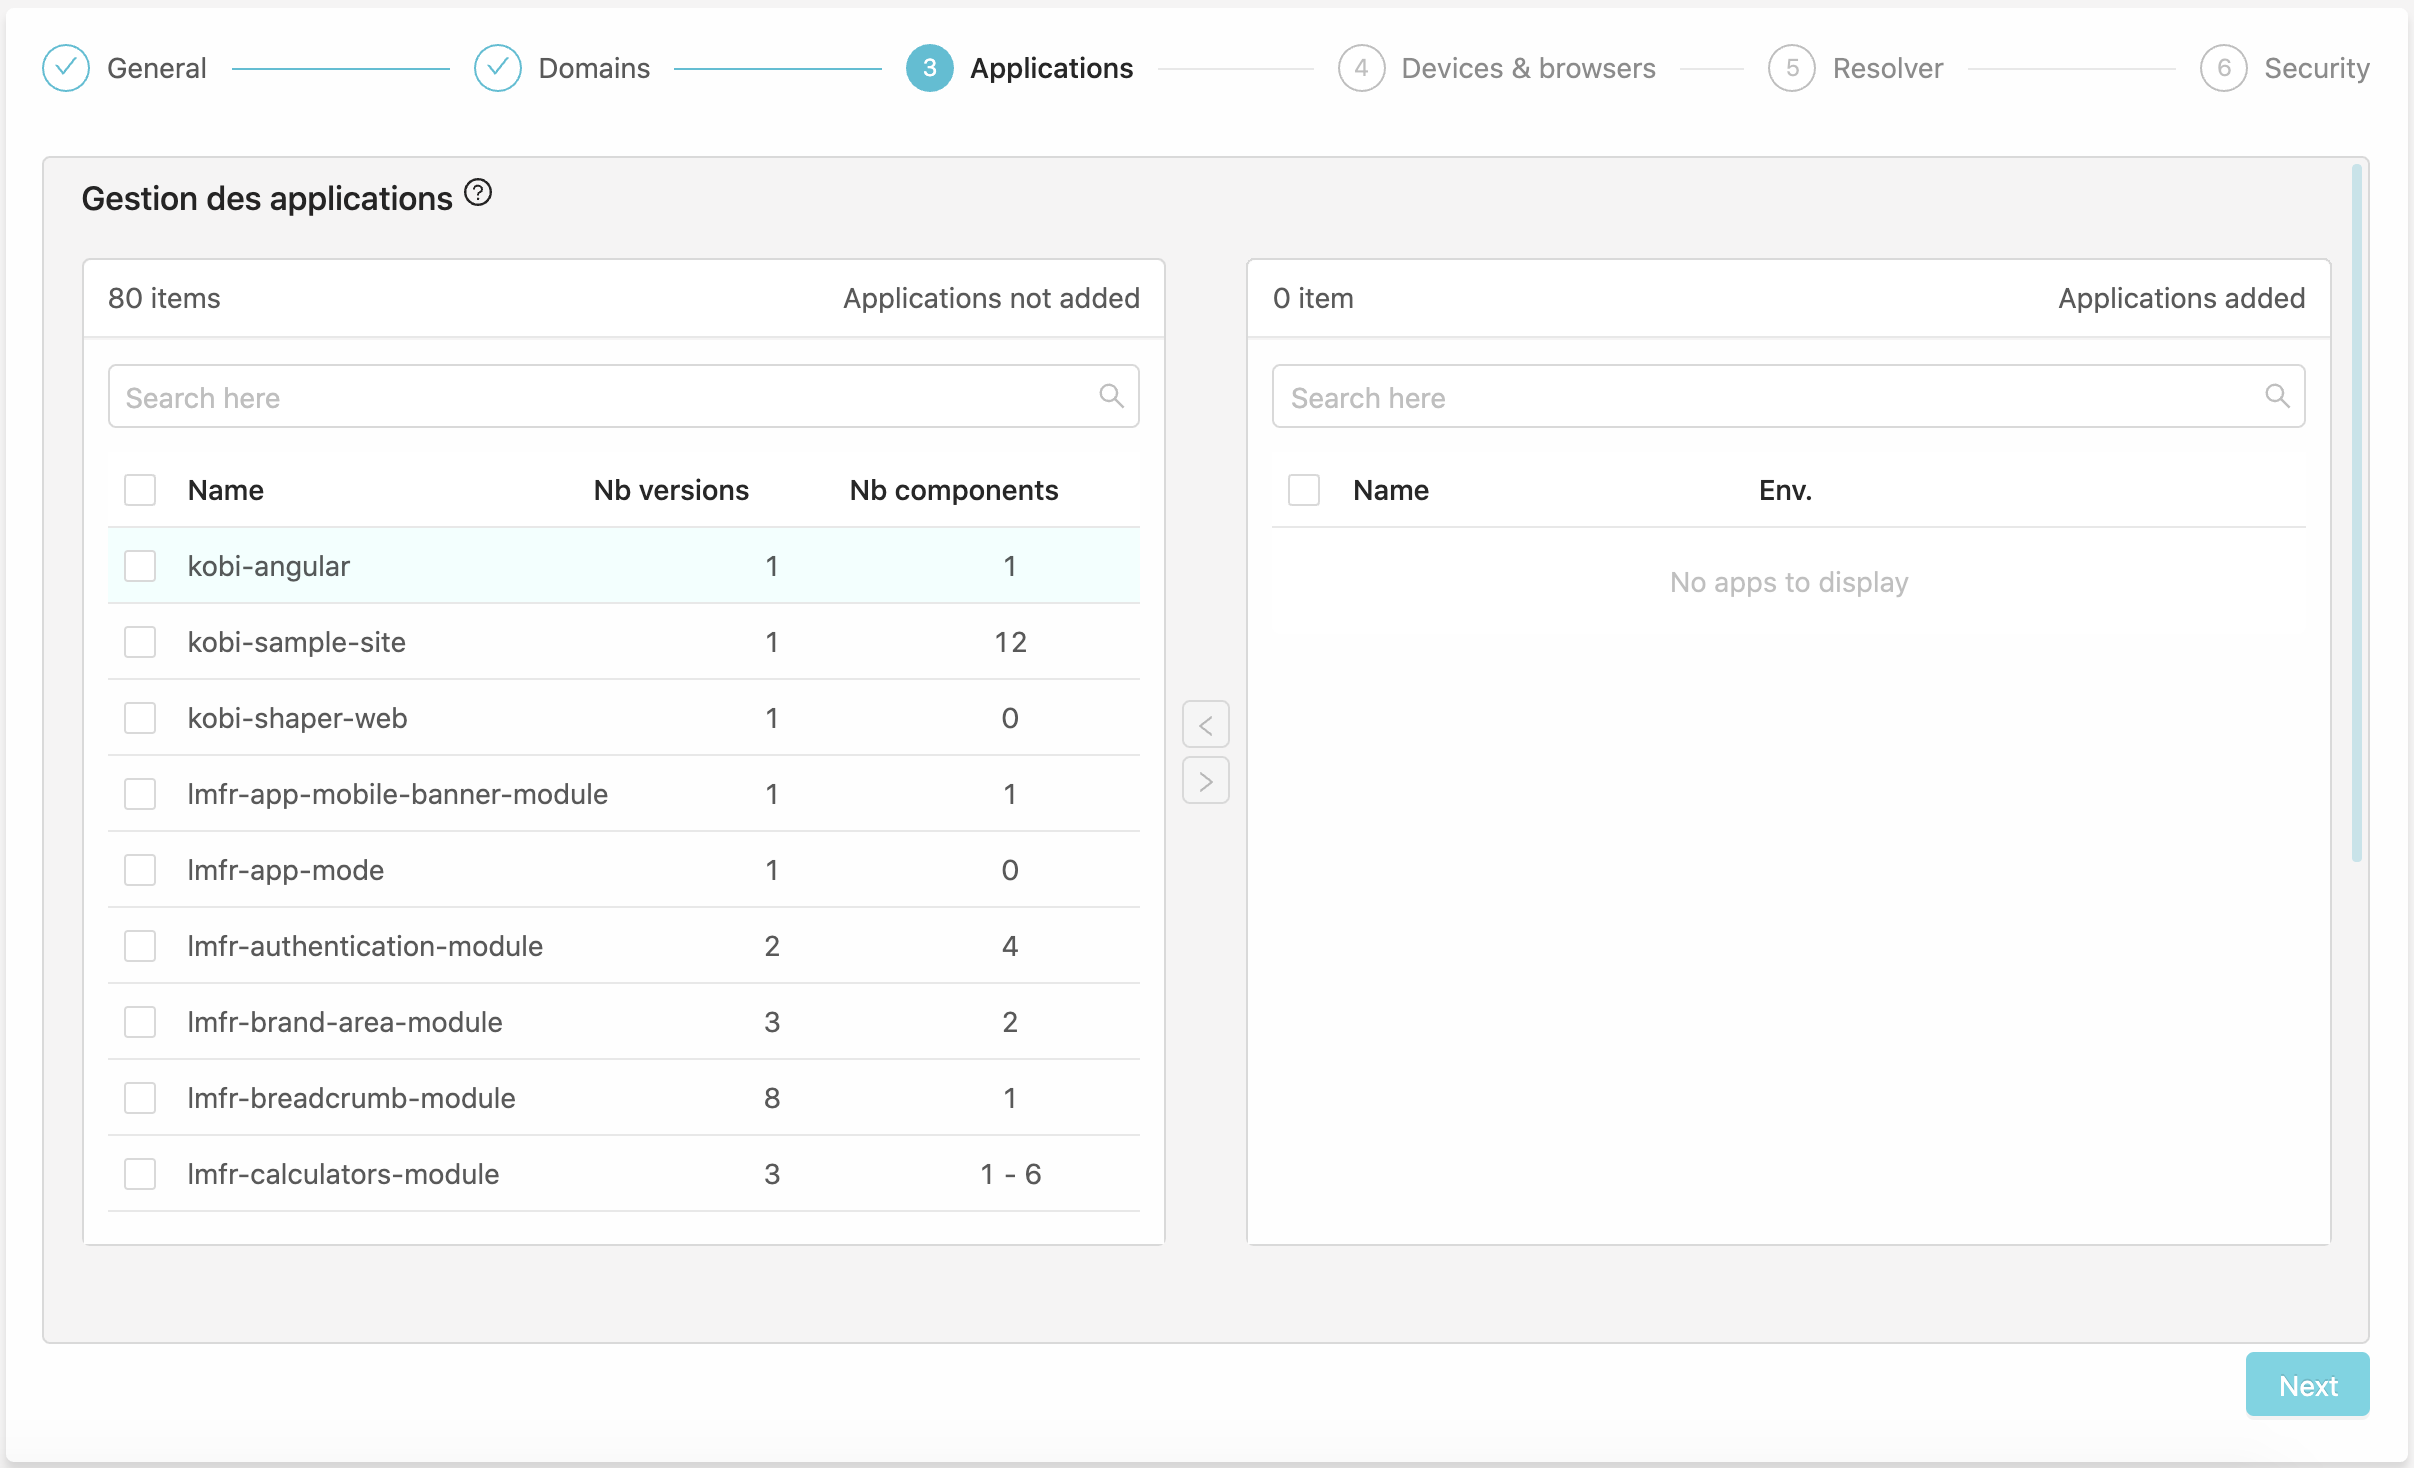Select the kobi-shaper-web row name
Image resolution: width=2414 pixels, height=1468 pixels.
(297, 718)
